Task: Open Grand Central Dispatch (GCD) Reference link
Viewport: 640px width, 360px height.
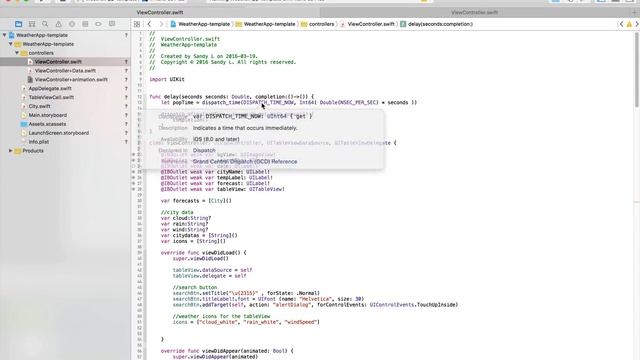Action: (x=245, y=162)
